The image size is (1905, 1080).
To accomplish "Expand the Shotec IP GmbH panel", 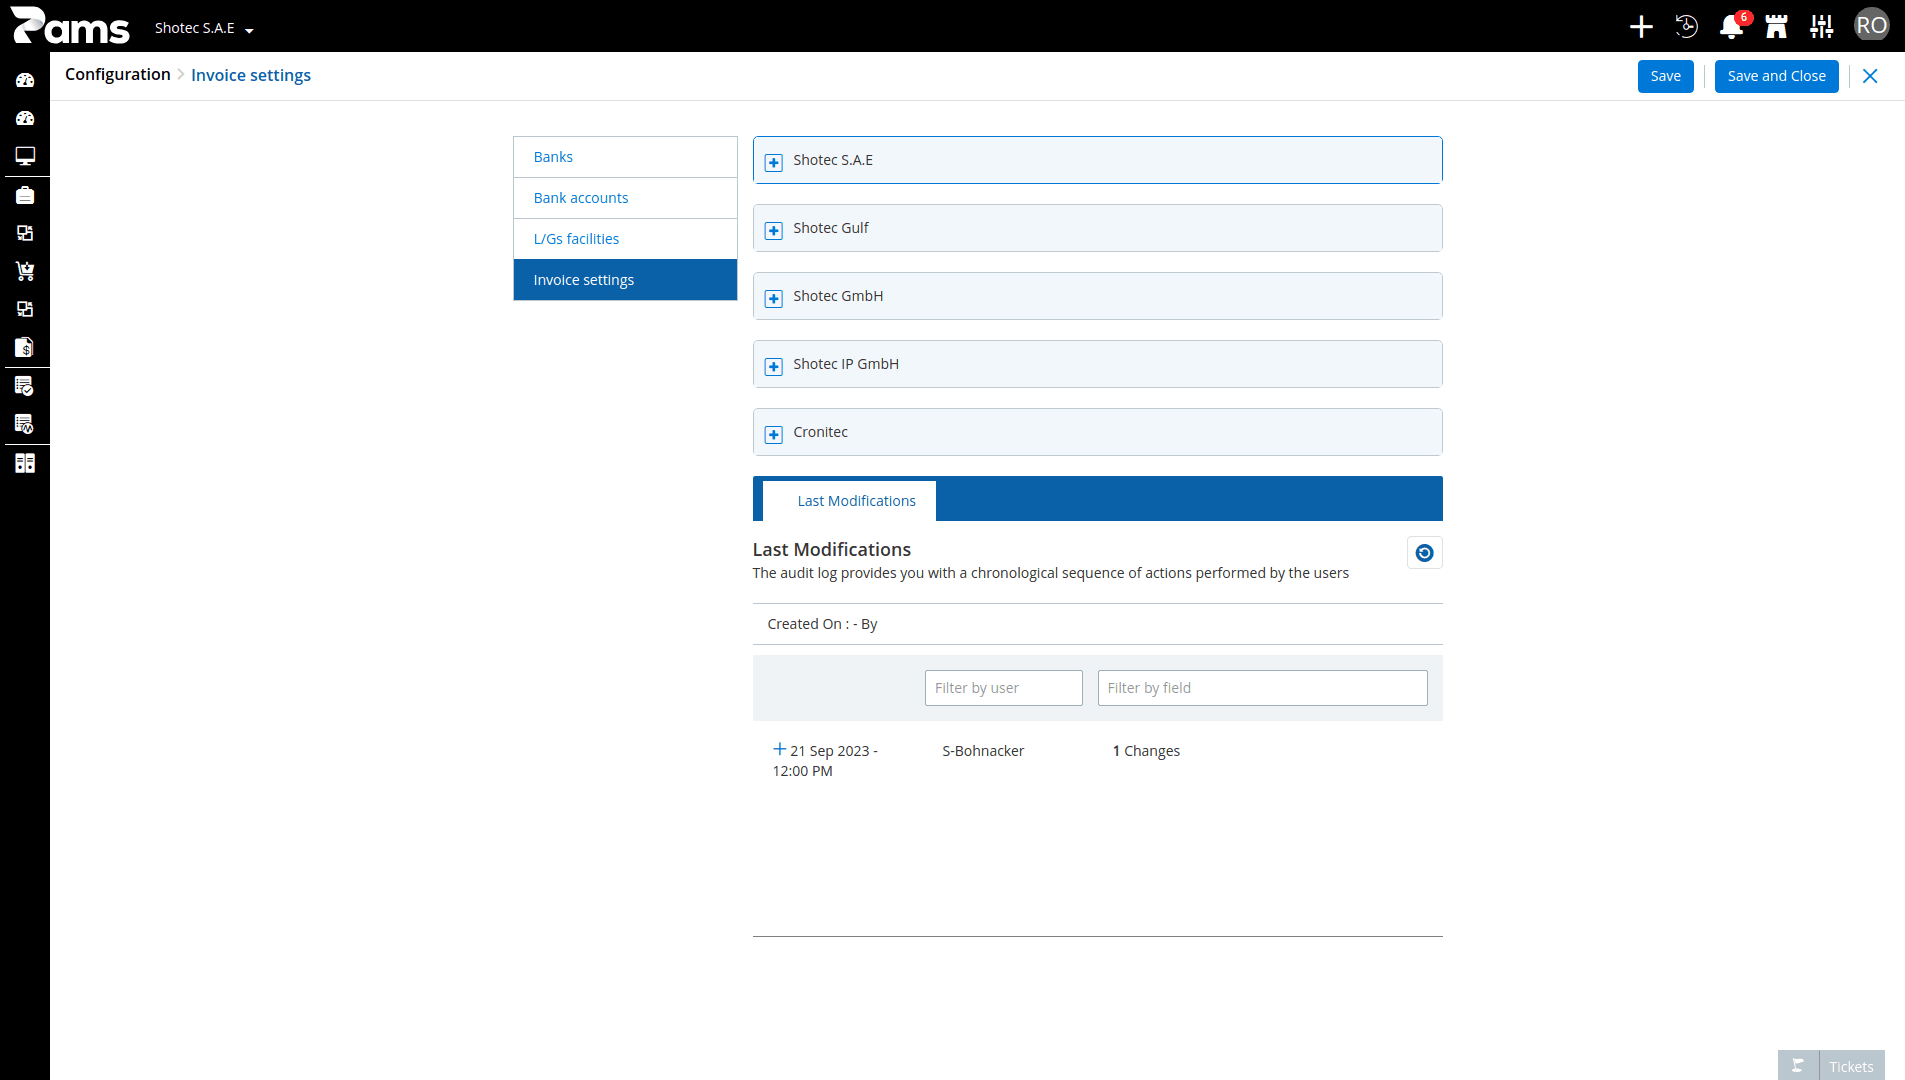I will (774, 366).
